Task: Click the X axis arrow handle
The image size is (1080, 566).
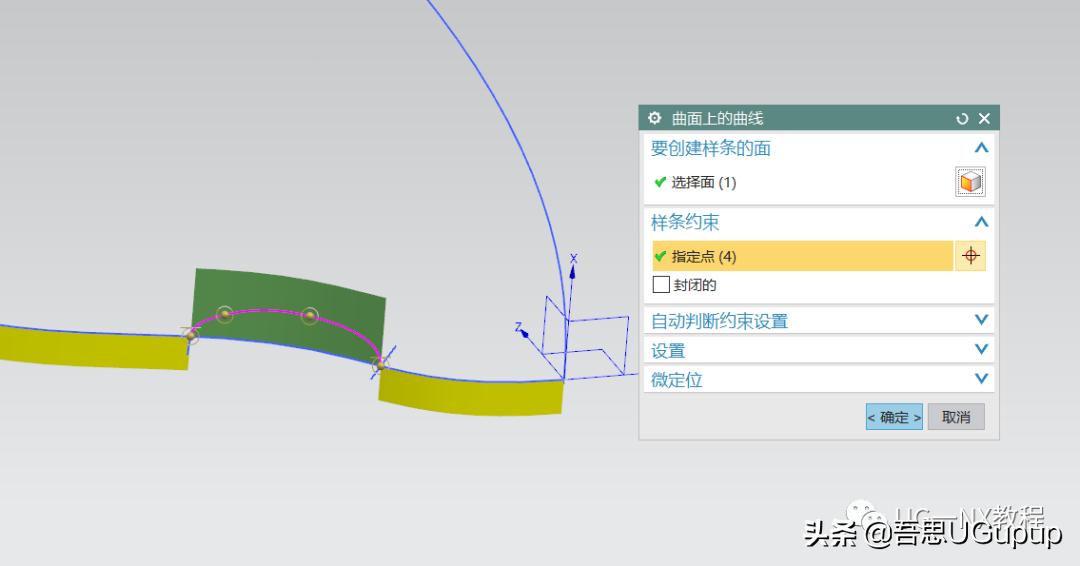Action: point(572,271)
